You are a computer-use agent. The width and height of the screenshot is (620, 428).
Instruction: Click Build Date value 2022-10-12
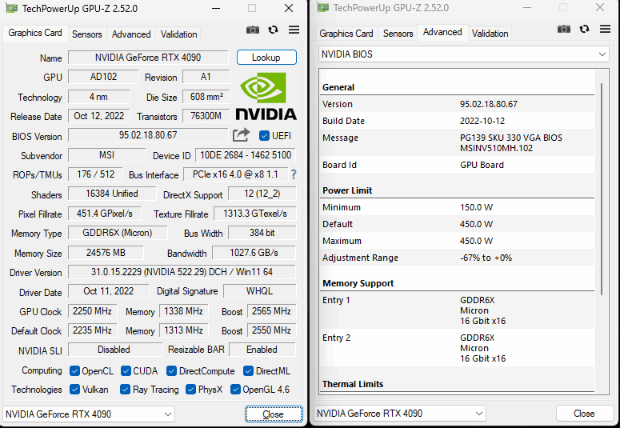coord(482,121)
